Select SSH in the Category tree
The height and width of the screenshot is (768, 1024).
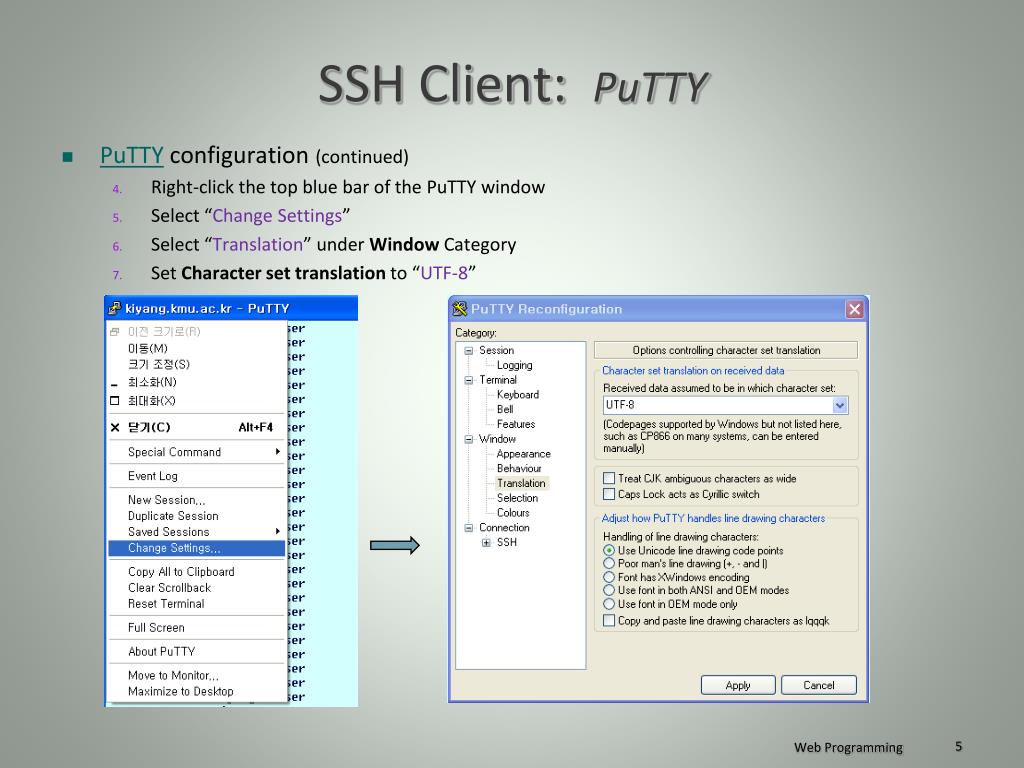click(507, 543)
